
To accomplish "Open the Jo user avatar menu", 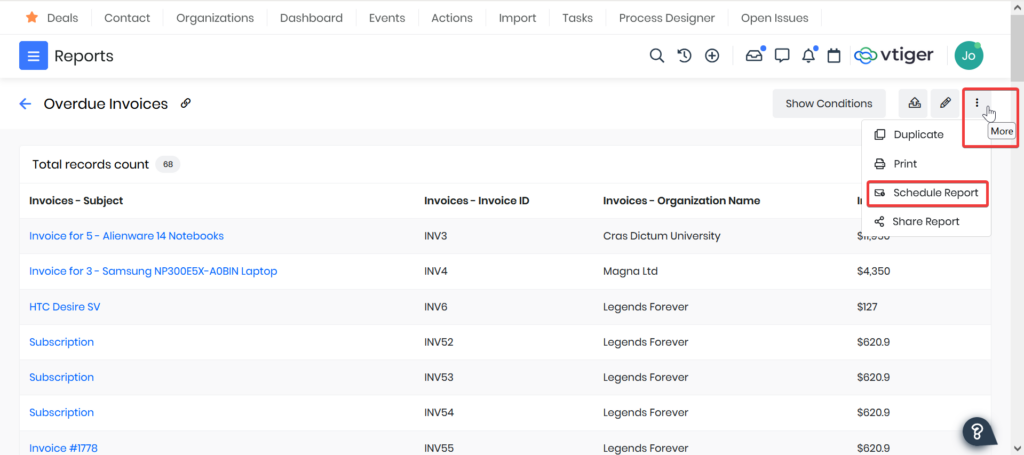I will [968, 56].
